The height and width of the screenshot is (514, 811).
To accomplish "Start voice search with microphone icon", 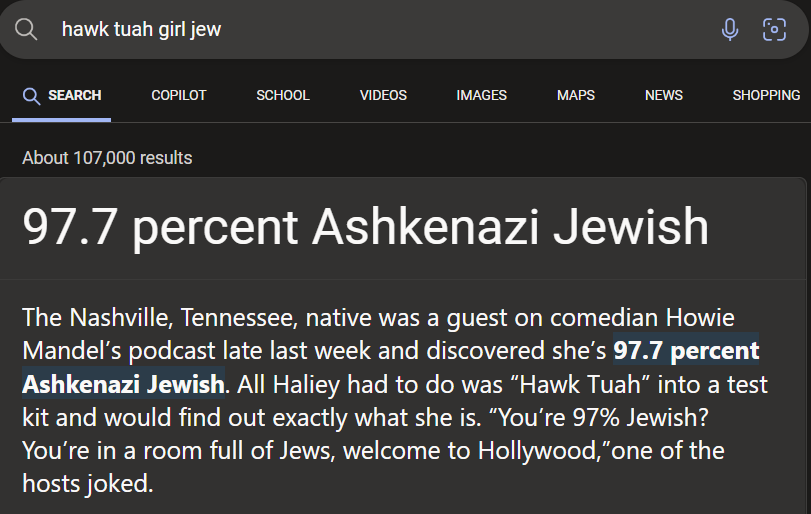I will (730, 29).
